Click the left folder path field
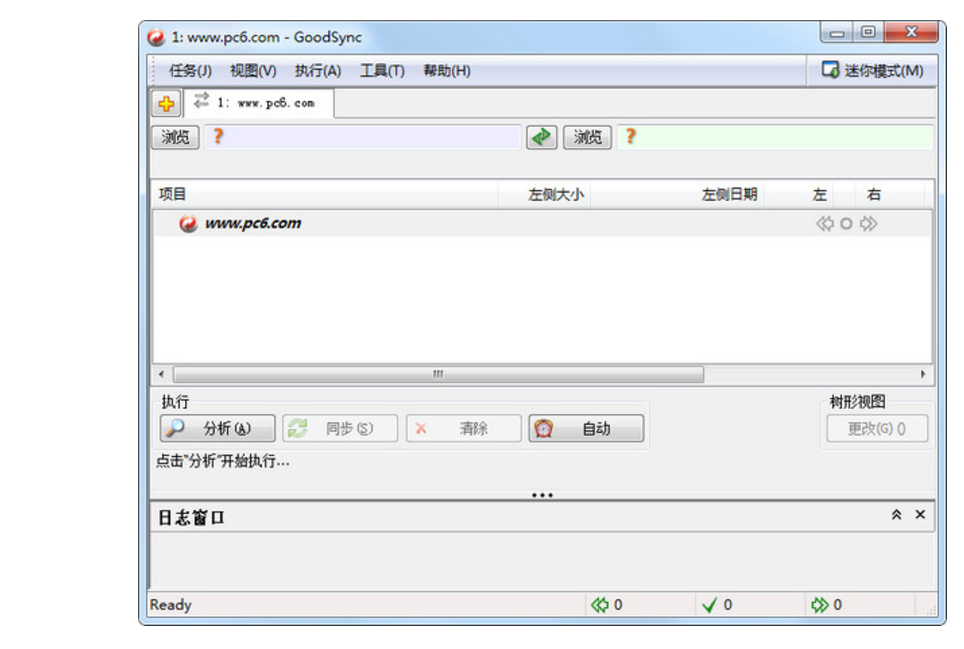The image size is (964, 649). pyautogui.click(x=363, y=137)
